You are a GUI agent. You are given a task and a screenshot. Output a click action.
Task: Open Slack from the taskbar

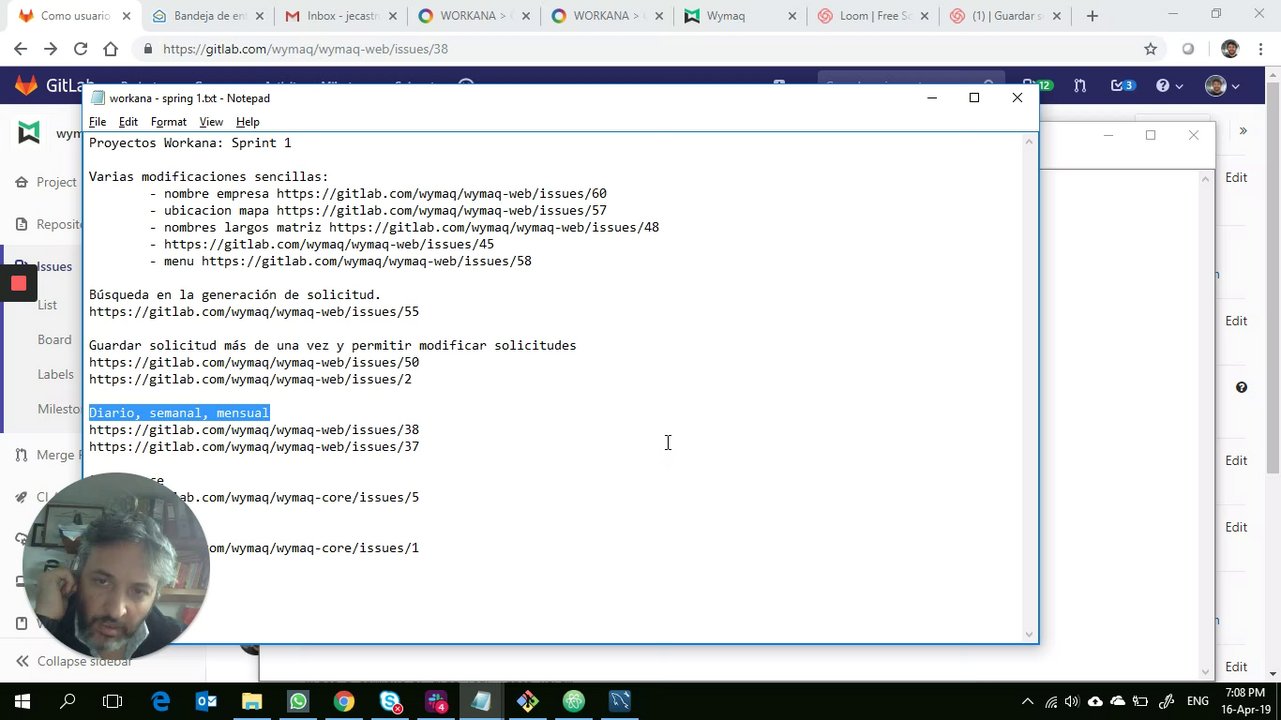click(x=436, y=701)
